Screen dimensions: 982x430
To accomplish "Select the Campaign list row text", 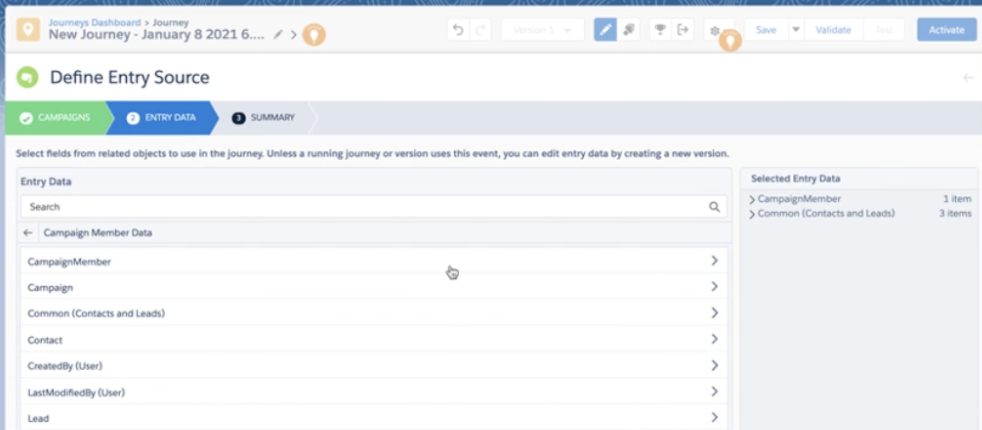I will 50,288.
